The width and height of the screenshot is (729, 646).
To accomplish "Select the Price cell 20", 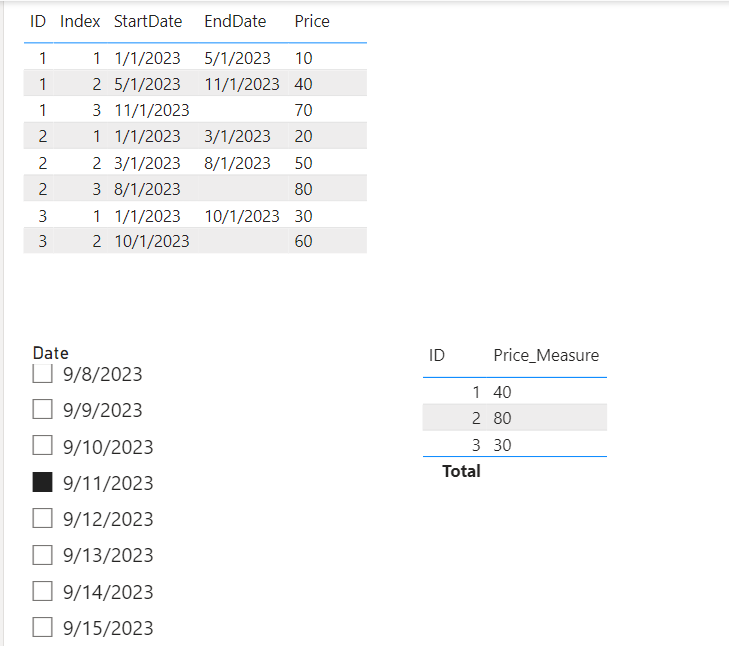I will pos(303,136).
